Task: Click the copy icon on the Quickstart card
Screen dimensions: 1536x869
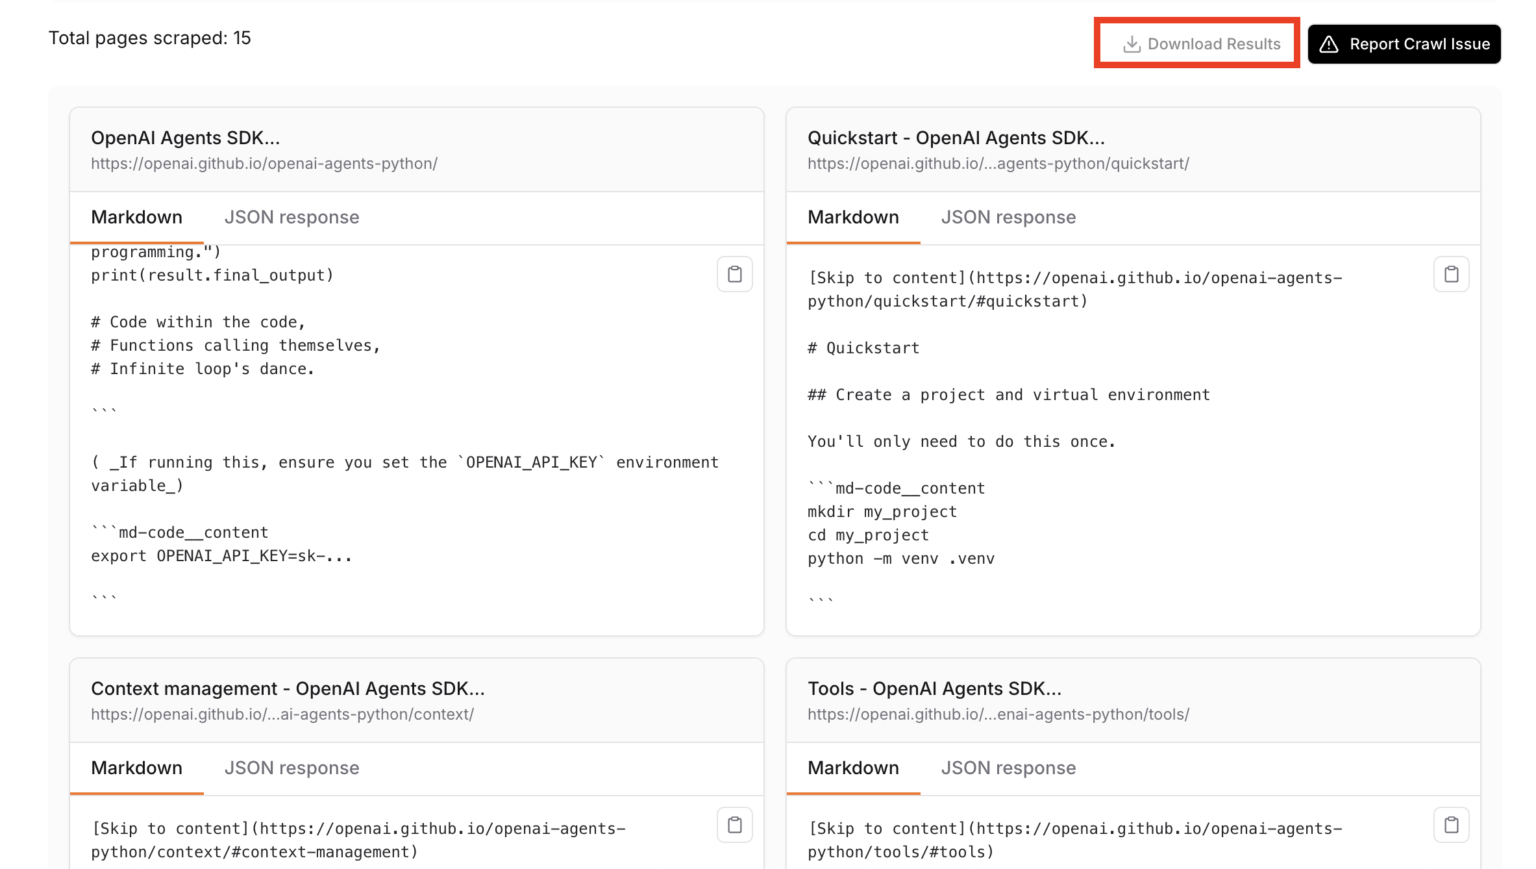Action: pyautogui.click(x=1451, y=274)
